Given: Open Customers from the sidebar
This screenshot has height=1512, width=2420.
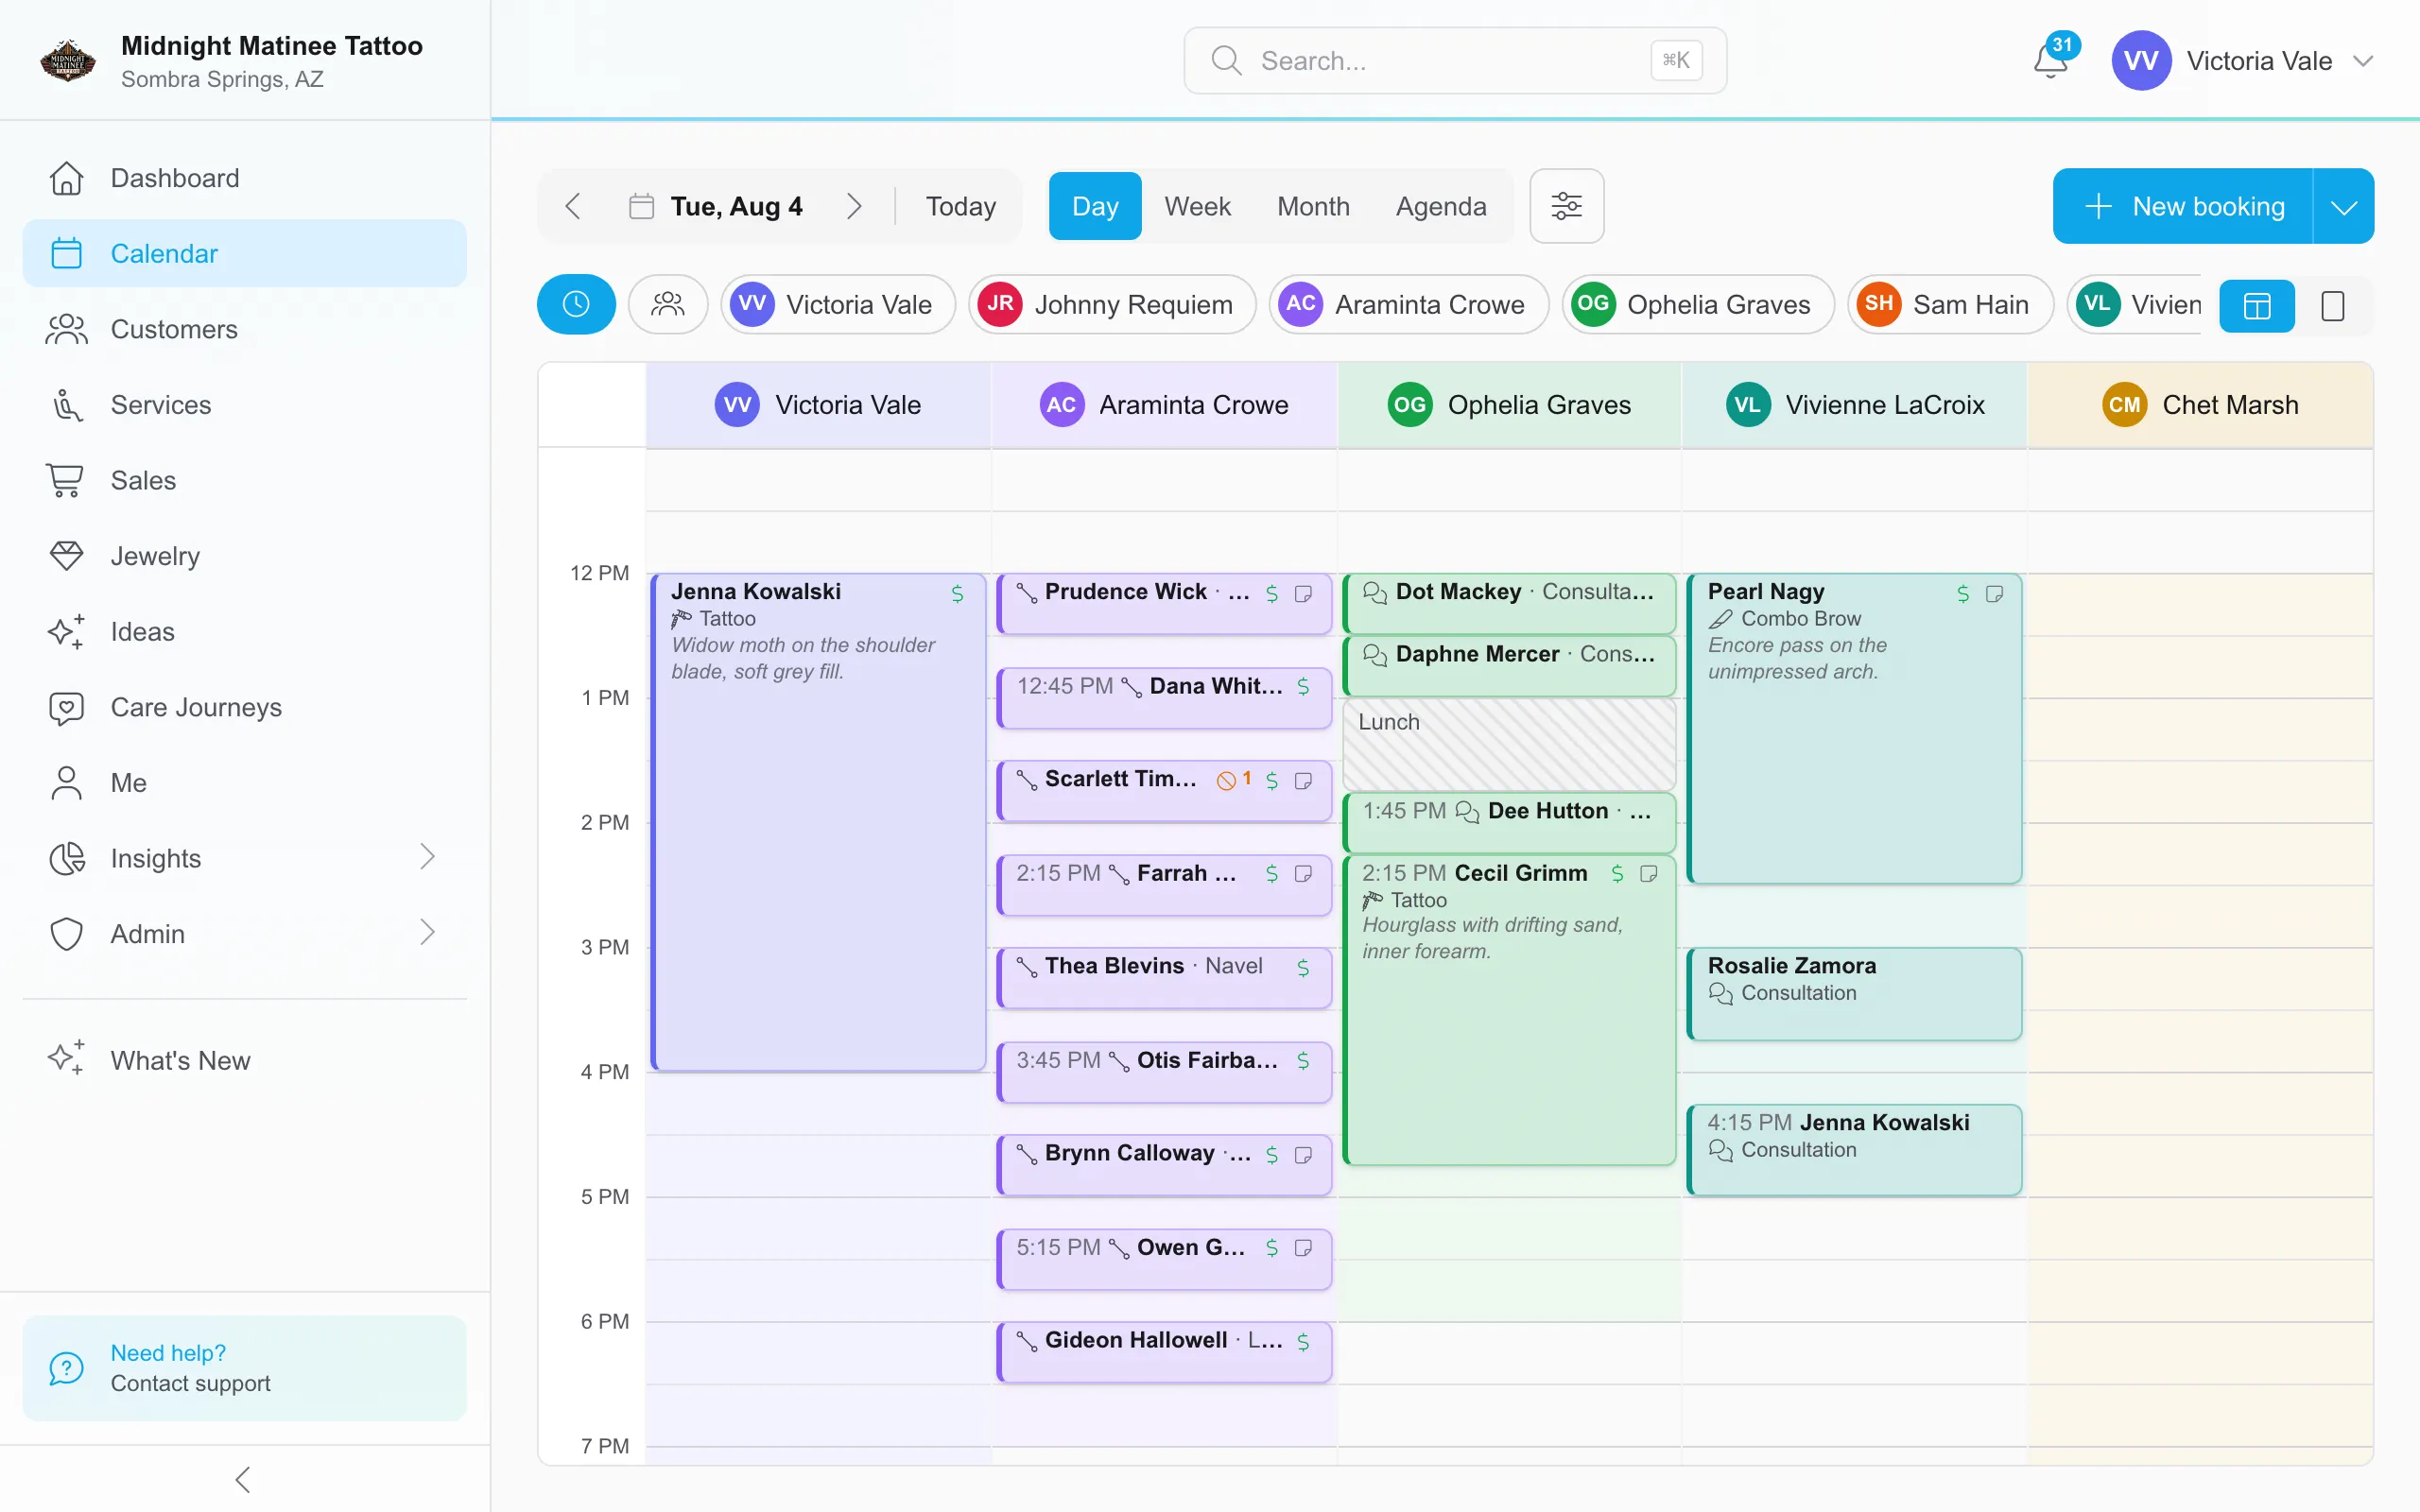Looking at the screenshot, I should tap(245, 329).
